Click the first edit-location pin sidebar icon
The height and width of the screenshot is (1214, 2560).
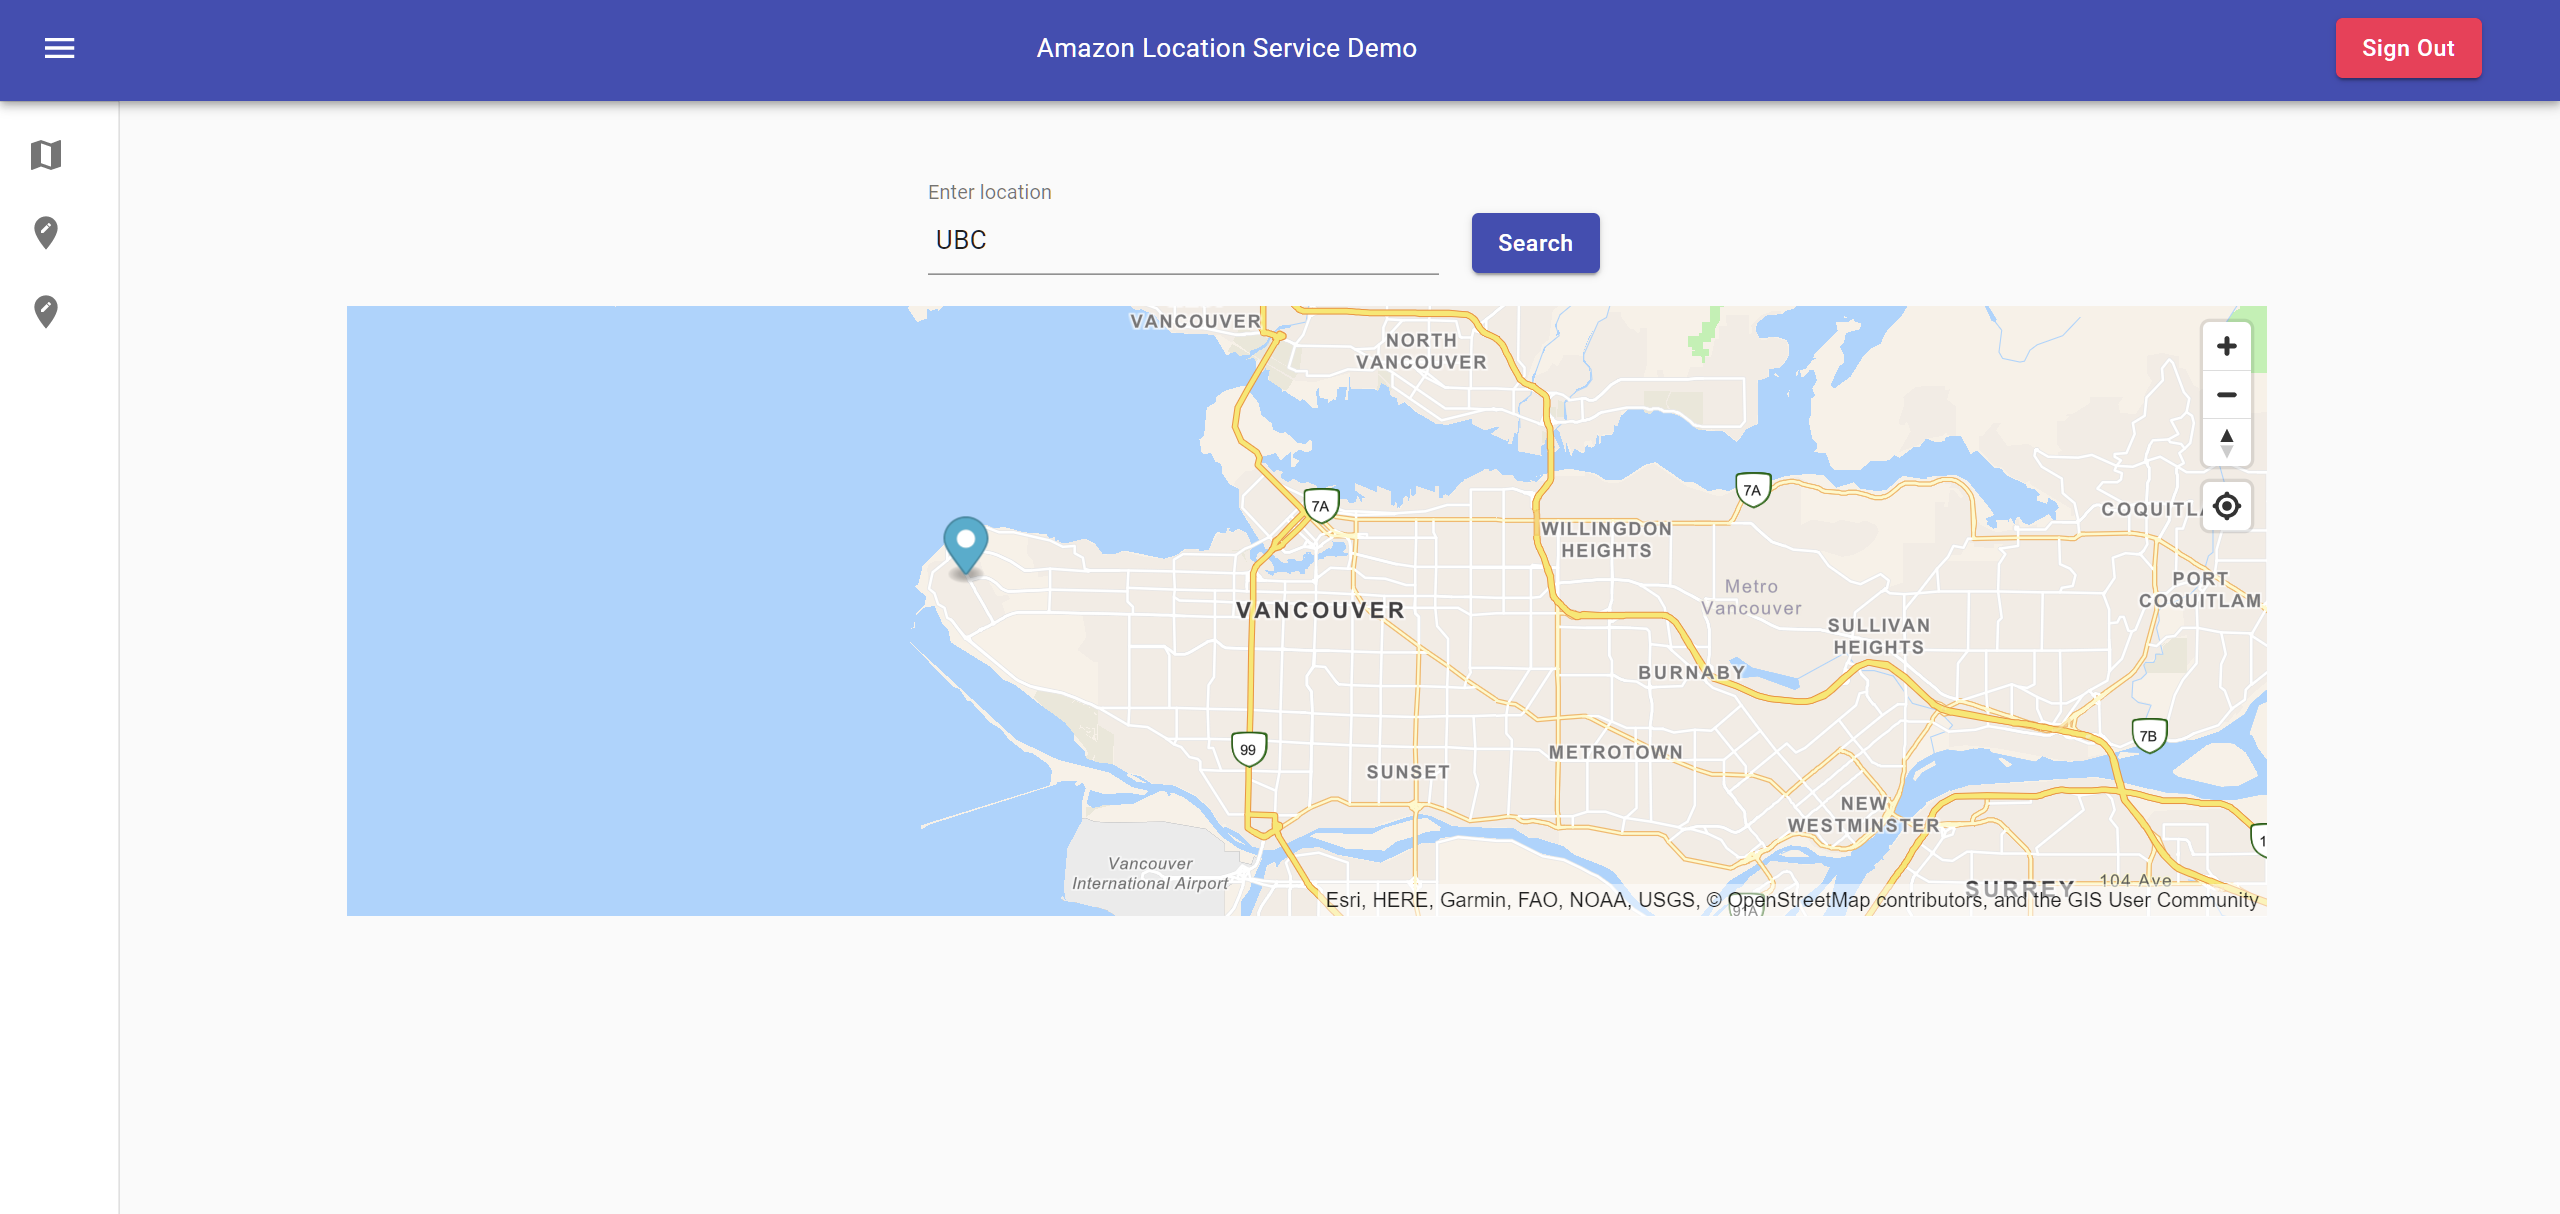(x=46, y=233)
